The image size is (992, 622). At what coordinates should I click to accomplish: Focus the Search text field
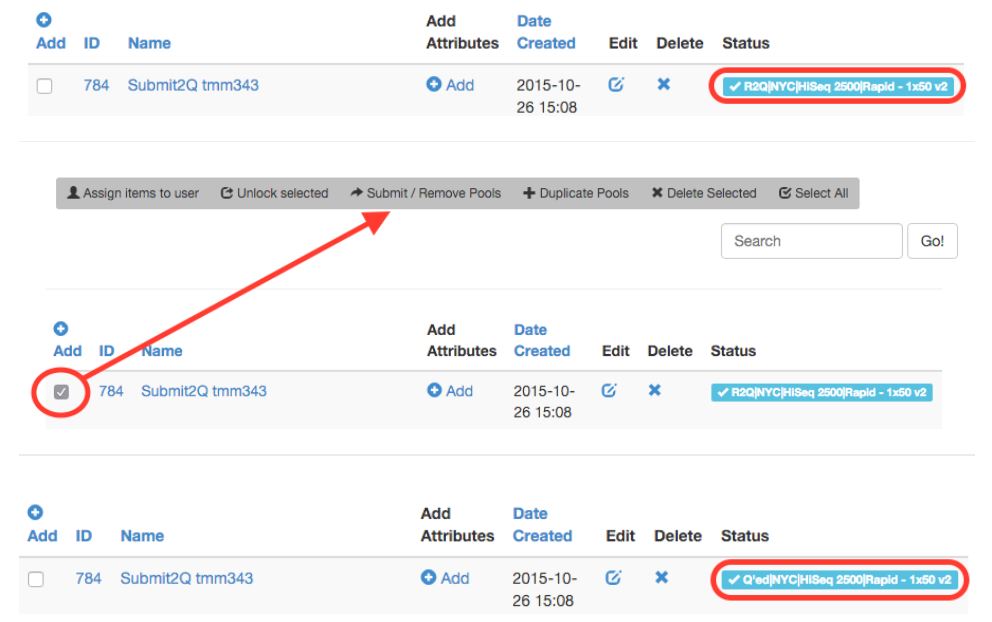tap(811, 241)
